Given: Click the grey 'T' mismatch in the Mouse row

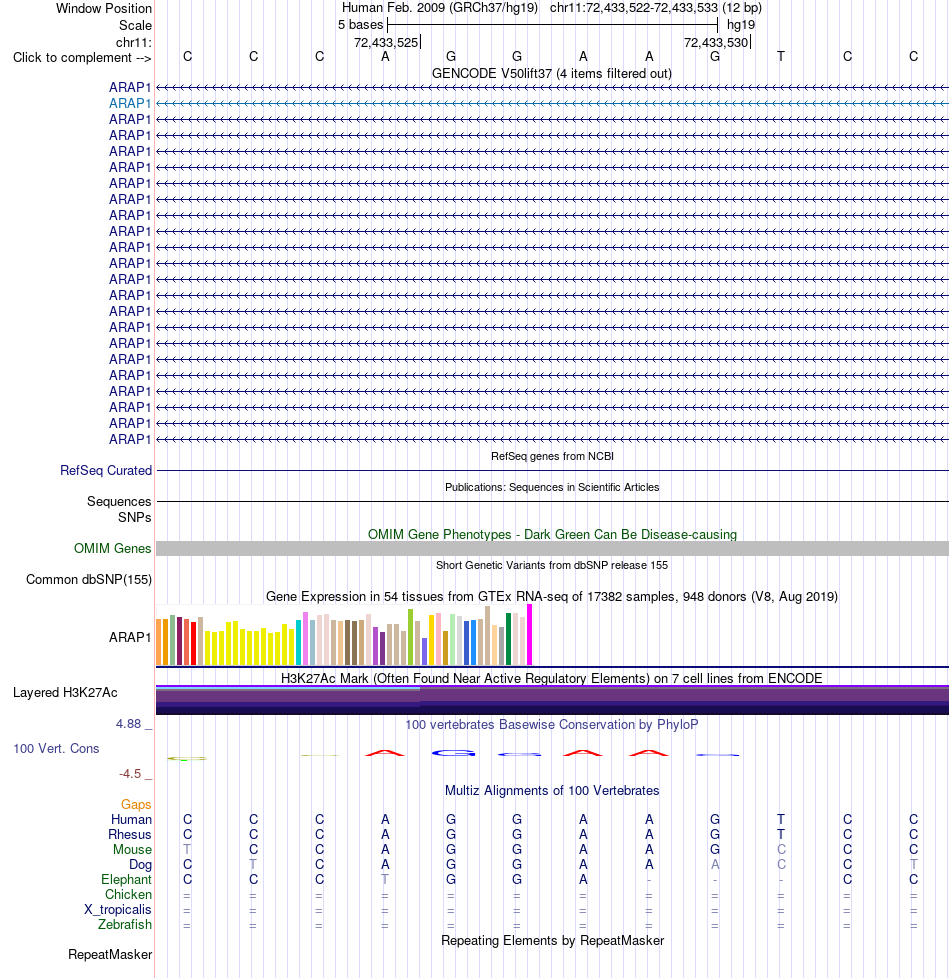Looking at the screenshot, I should (187, 850).
